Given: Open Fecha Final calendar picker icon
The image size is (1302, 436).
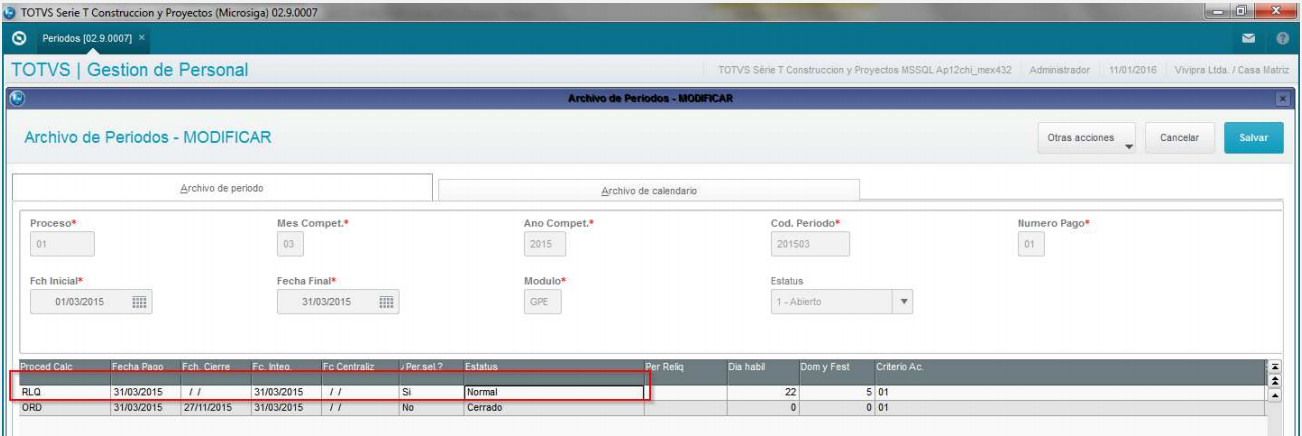Looking at the screenshot, I should coord(387,302).
